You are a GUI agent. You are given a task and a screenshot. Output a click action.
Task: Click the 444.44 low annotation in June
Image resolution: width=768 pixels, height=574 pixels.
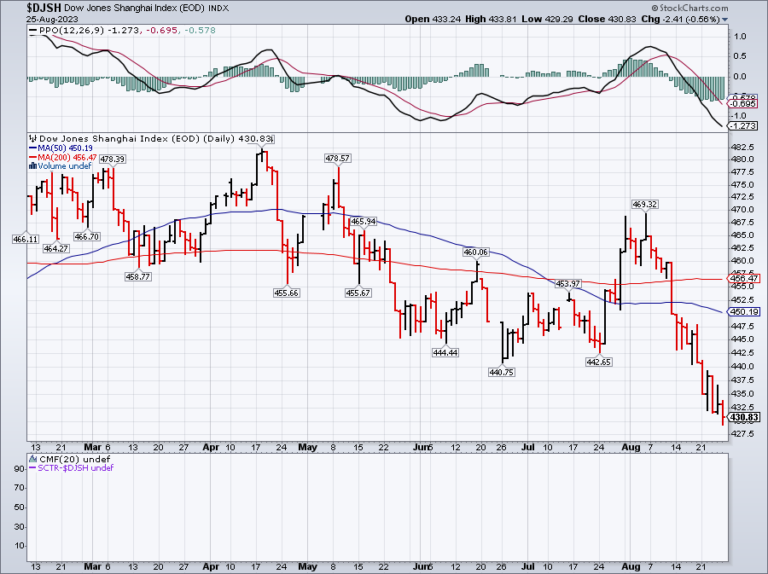click(445, 353)
